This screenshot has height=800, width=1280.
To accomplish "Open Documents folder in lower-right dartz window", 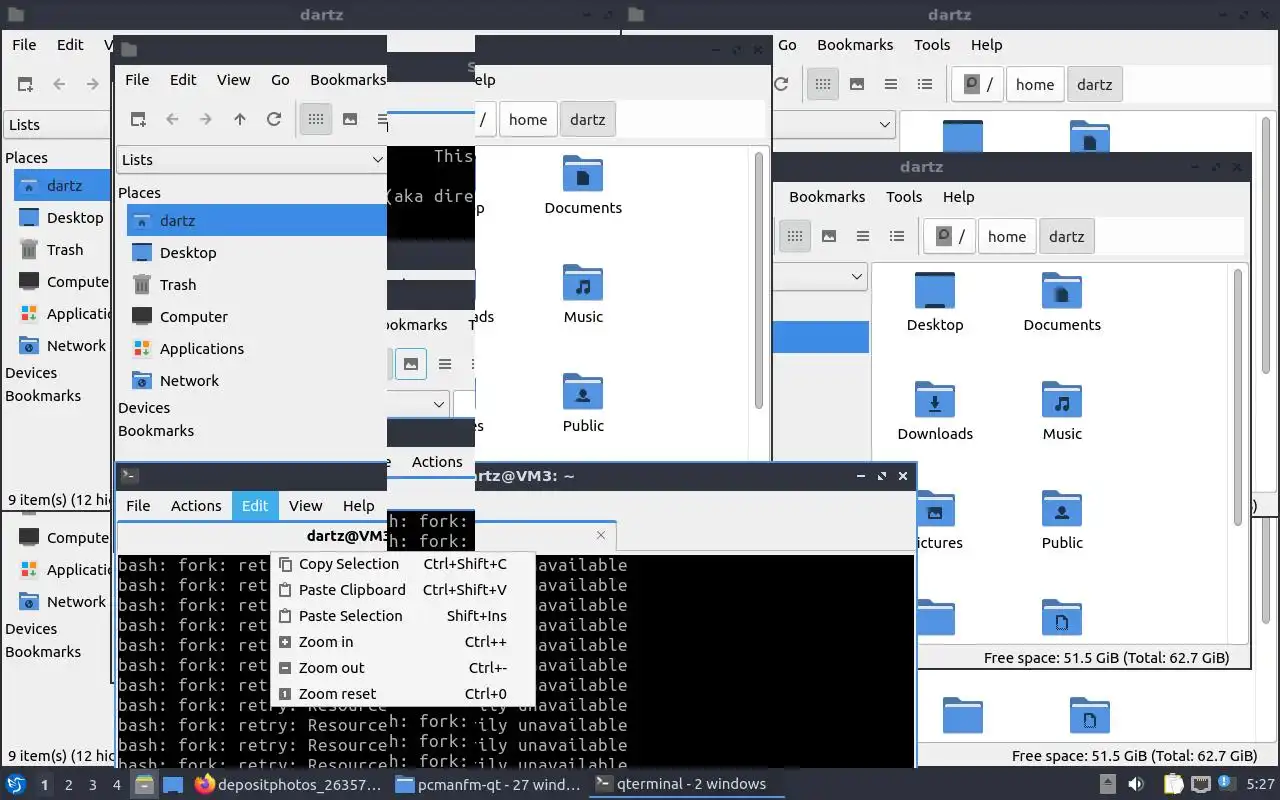I will [1062, 302].
